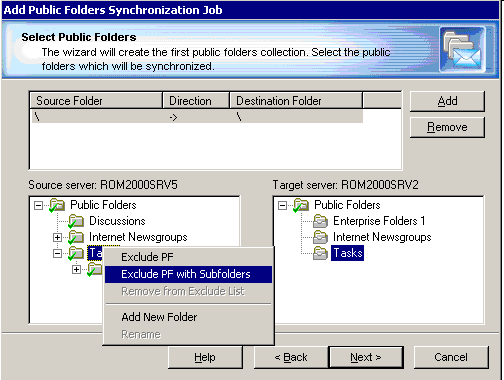The width and height of the screenshot is (504, 380).
Task: Go back with the < Back button
Action: click(x=291, y=357)
